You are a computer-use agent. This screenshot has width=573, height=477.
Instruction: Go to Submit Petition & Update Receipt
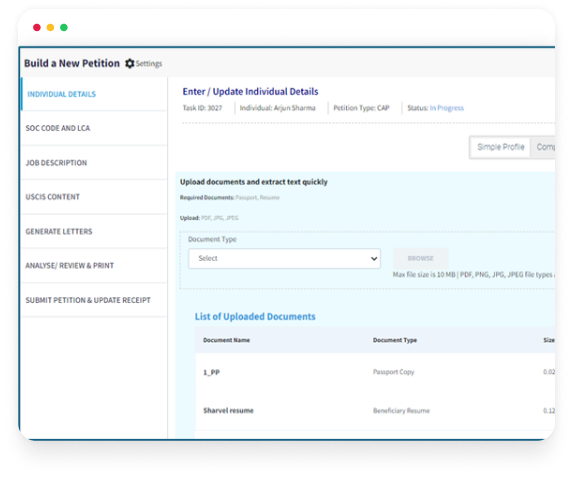point(94,300)
